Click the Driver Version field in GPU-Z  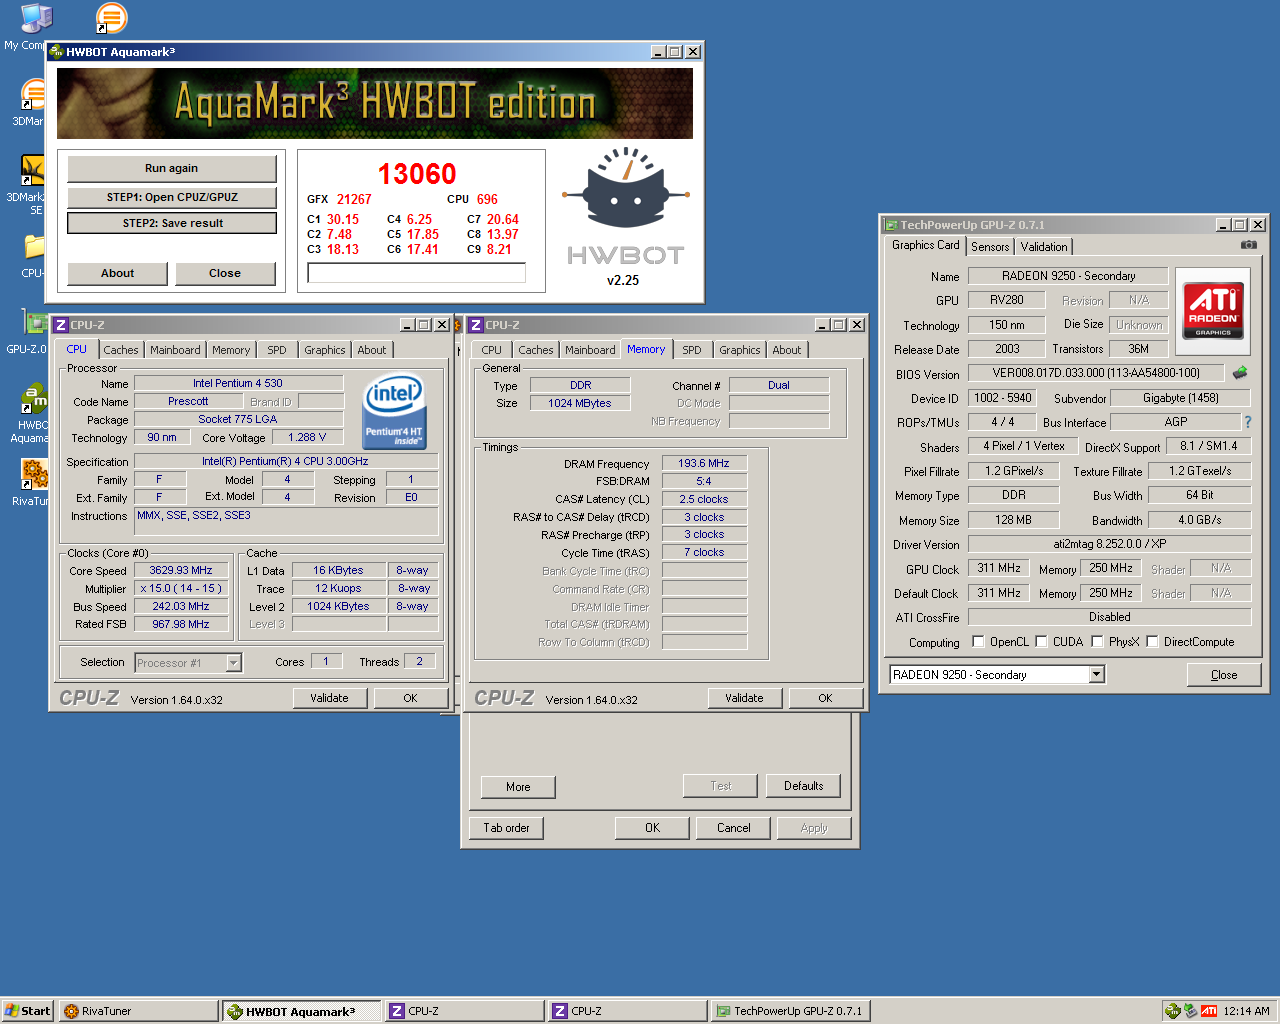[1110, 544]
